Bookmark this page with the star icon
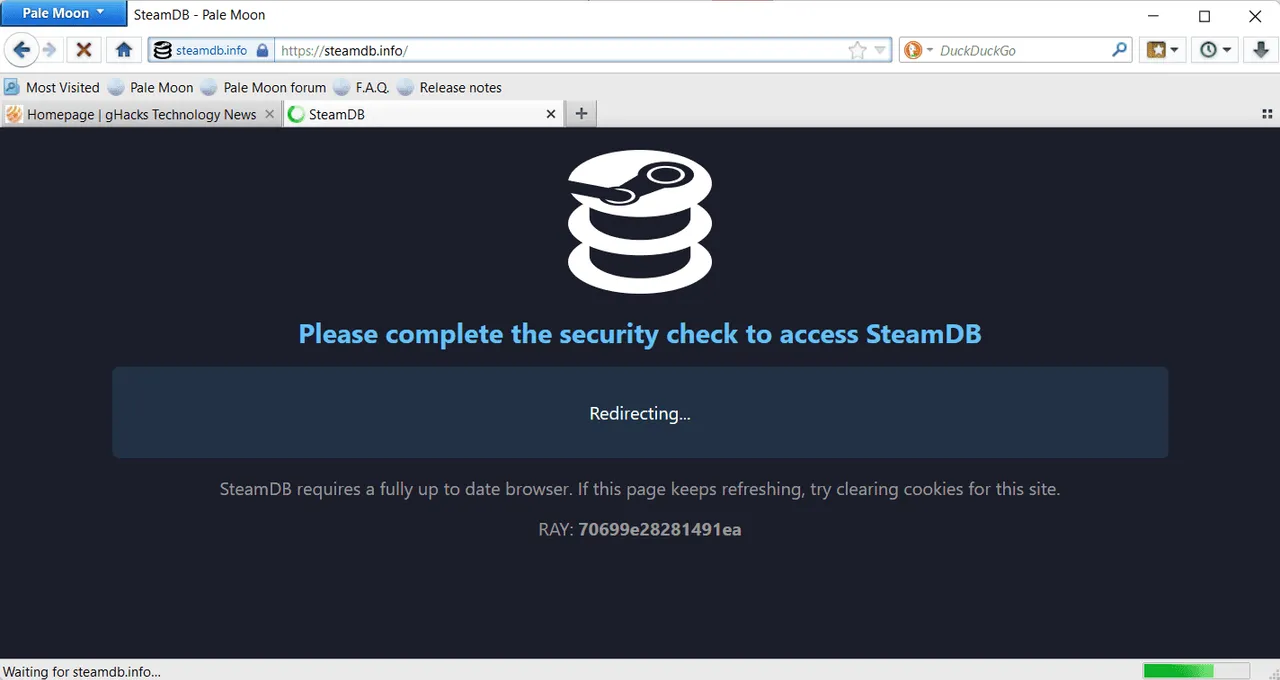The height and width of the screenshot is (680, 1280). coord(857,51)
